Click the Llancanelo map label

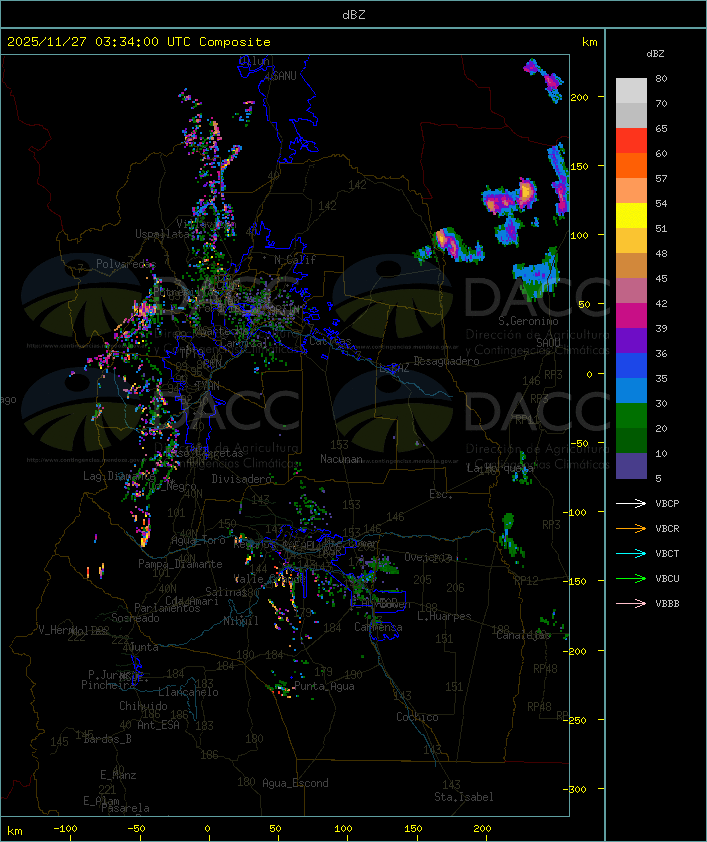tap(188, 693)
